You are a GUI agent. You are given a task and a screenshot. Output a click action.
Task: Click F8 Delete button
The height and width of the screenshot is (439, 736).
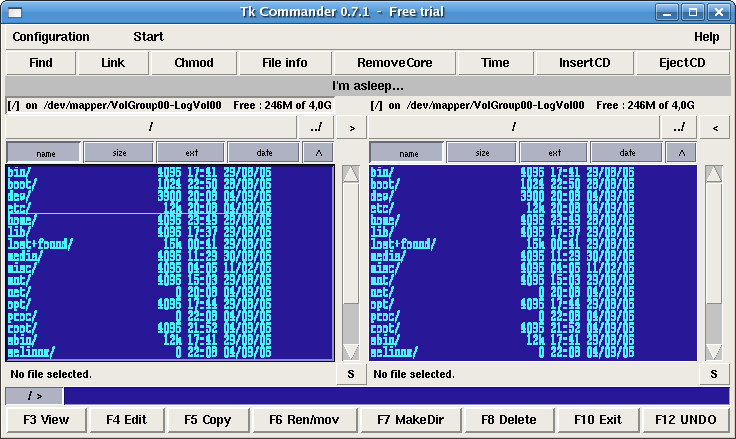[x=509, y=420]
